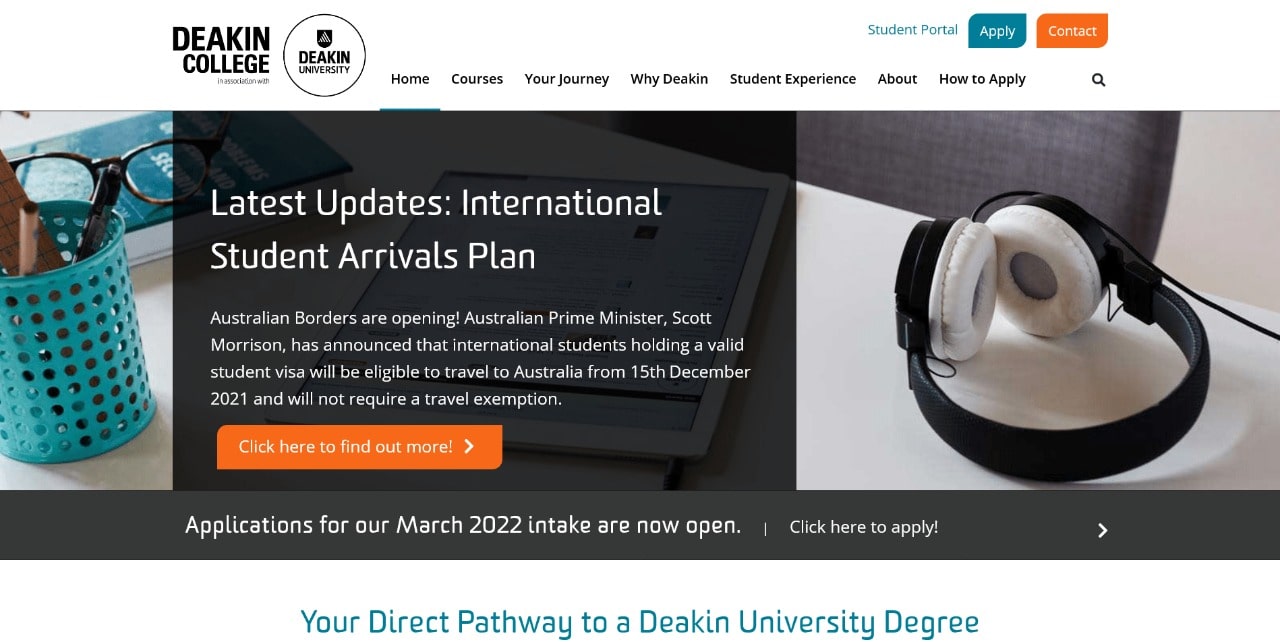The width and height of the screenshot is (1280, 642).
Task: Click 'Click here to apply!' link
Action: point(864,527)
